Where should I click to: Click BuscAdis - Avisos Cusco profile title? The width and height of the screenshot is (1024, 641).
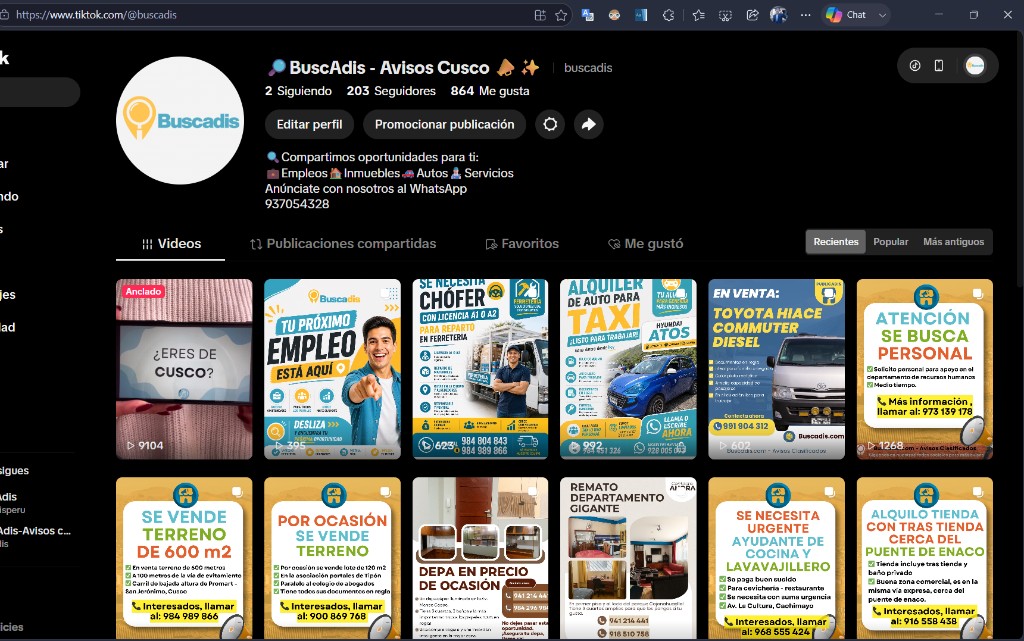tap(389, 67)
